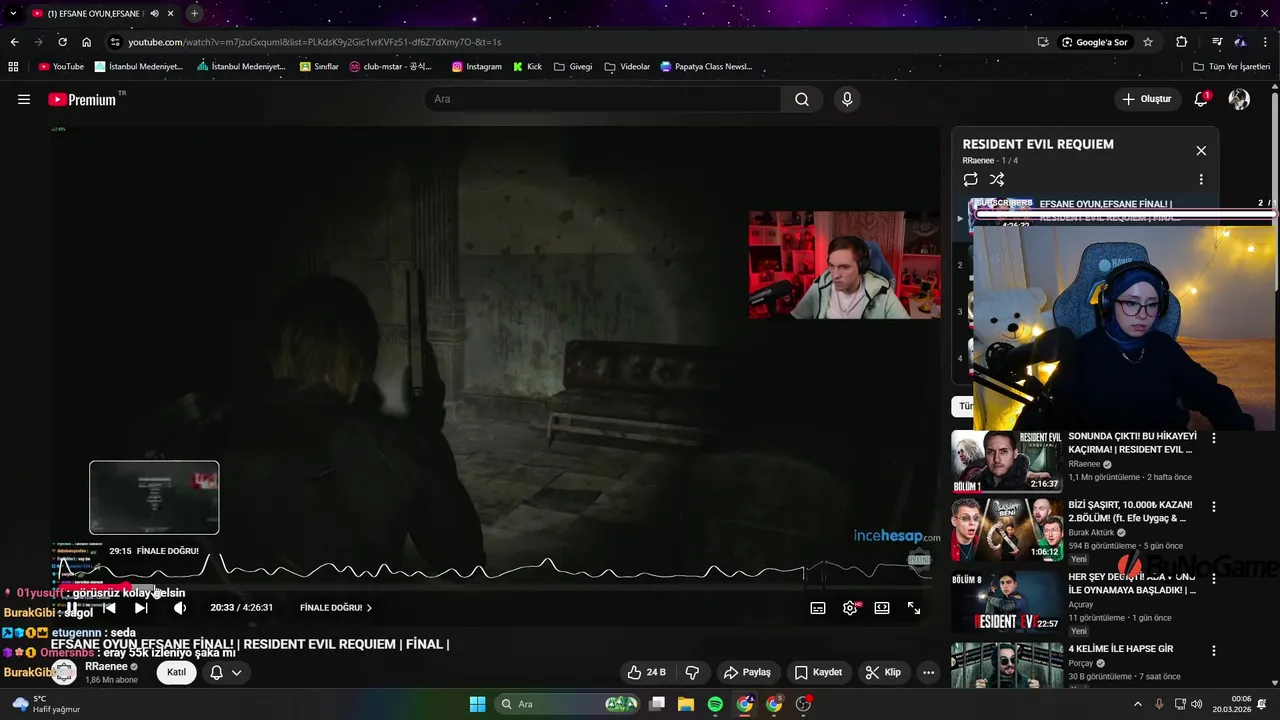Open the HER ŞEY DEĞİŞTİ! video thumbnail
1280x720 pixels.
[x=1006, y=601]
